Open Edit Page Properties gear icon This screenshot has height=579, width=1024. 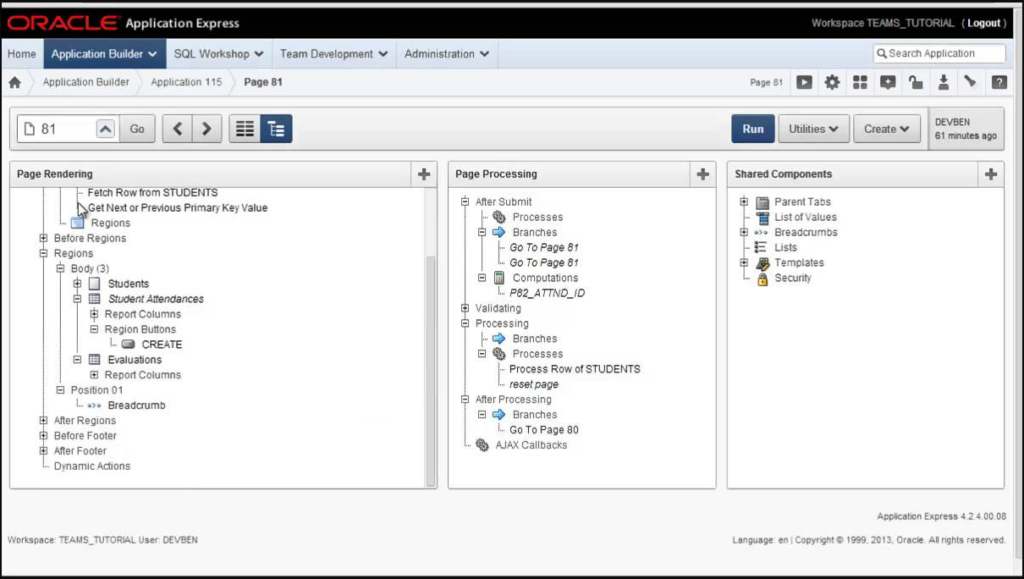click(832, 82)
